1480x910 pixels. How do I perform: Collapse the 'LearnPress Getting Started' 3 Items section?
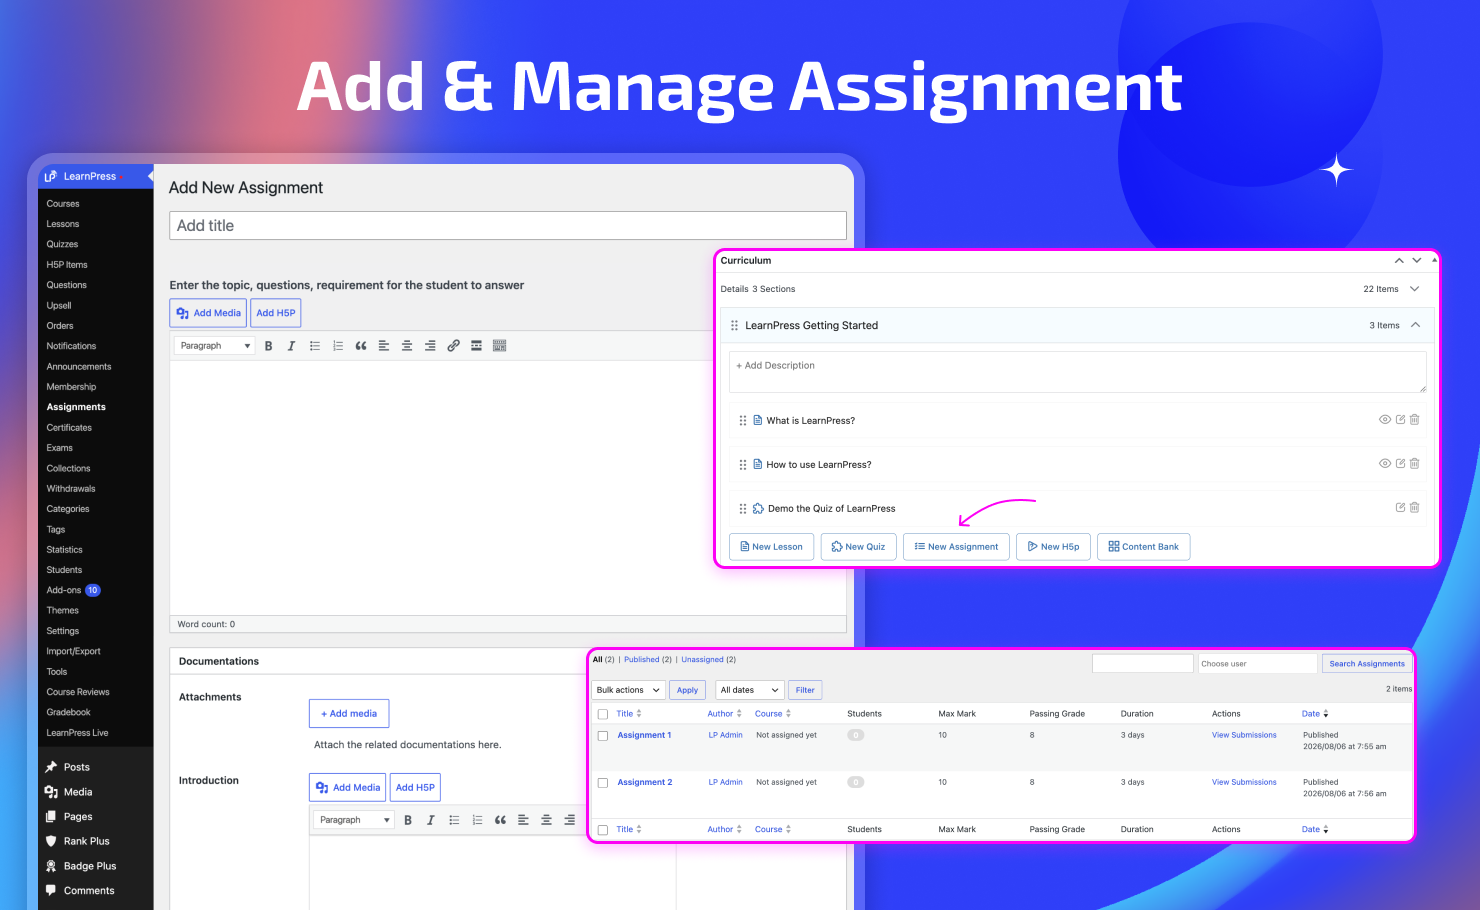click(x=1415, y=325)
